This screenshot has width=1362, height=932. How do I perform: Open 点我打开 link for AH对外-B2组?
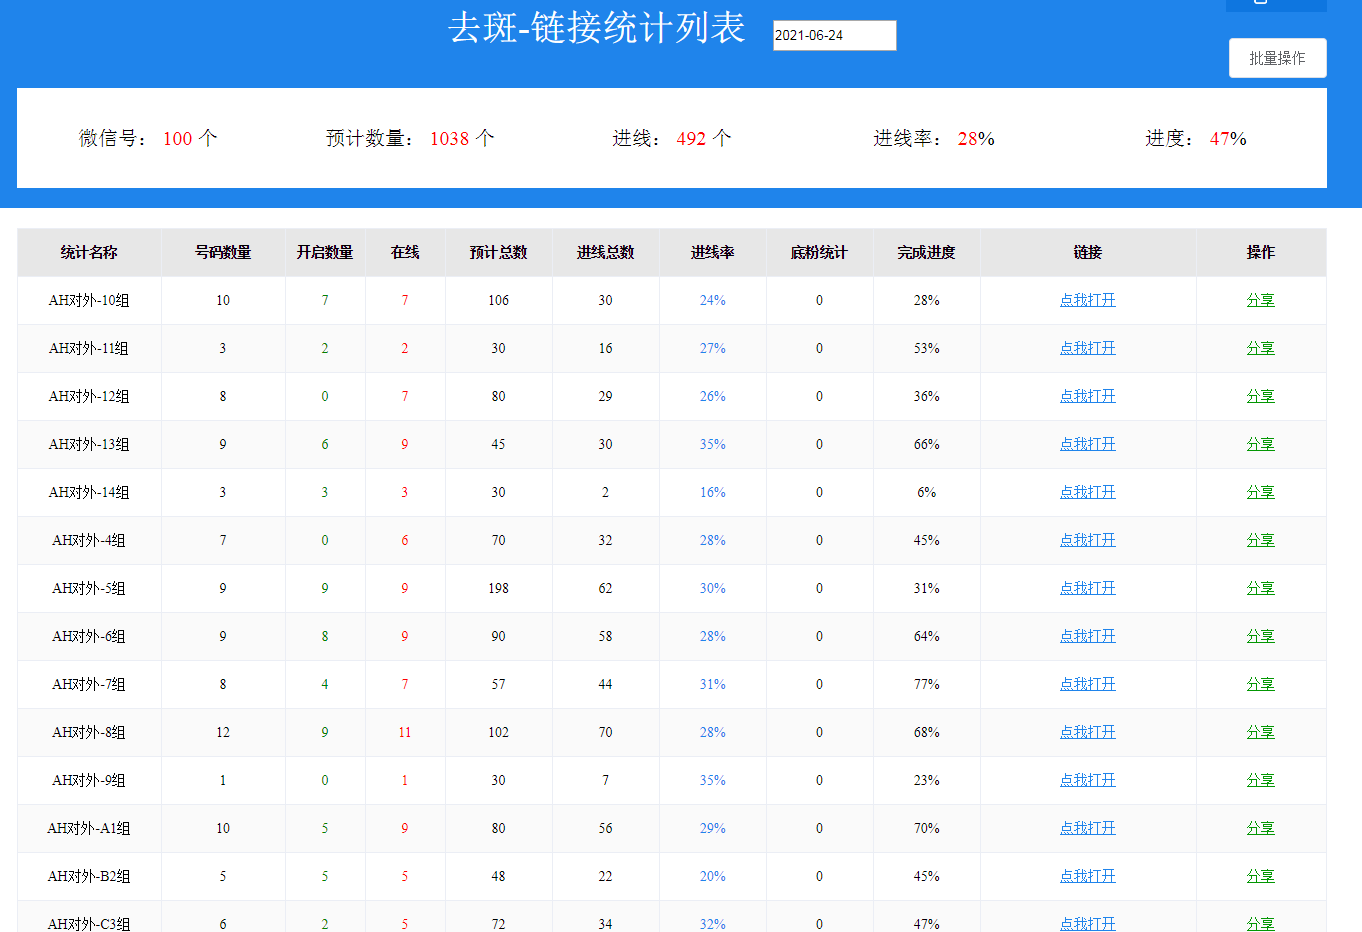(1087, 876)
